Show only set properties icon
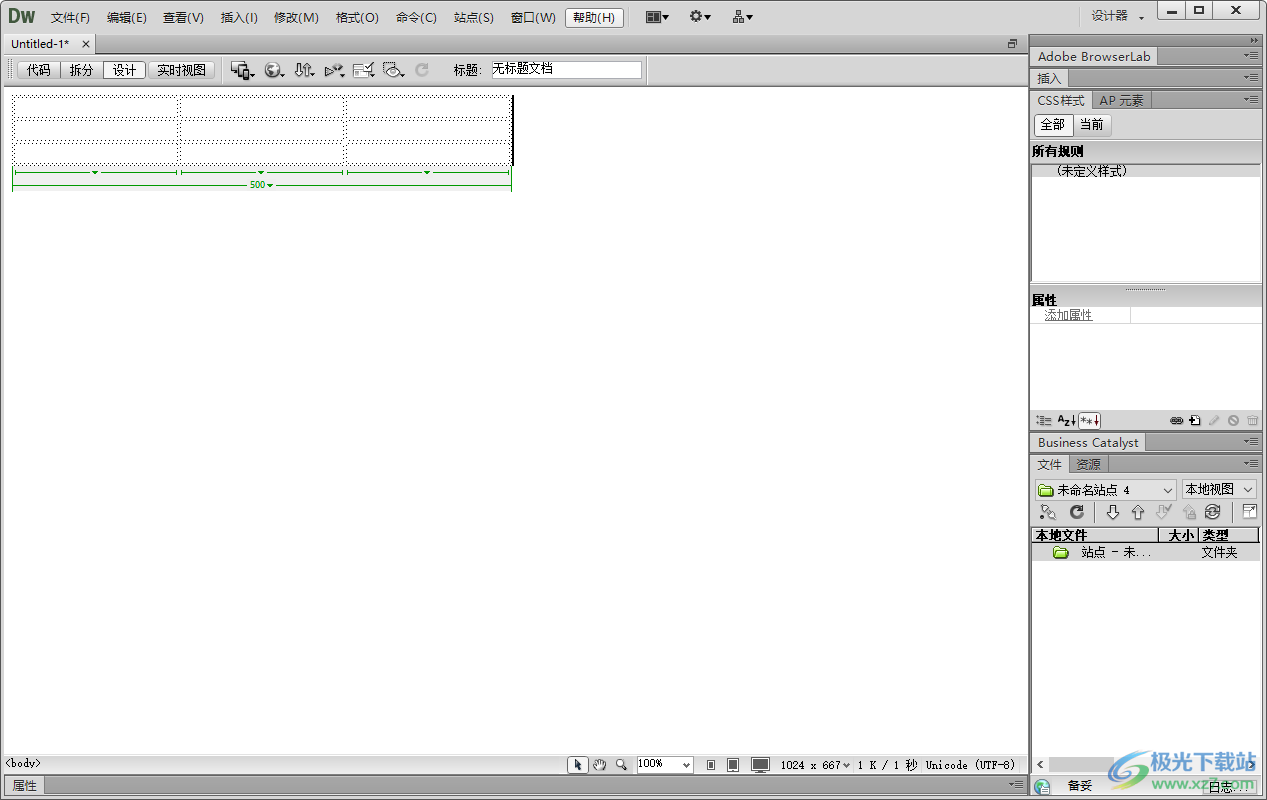This screenshot has width=1267, height=800. [x=1089, y=421]
